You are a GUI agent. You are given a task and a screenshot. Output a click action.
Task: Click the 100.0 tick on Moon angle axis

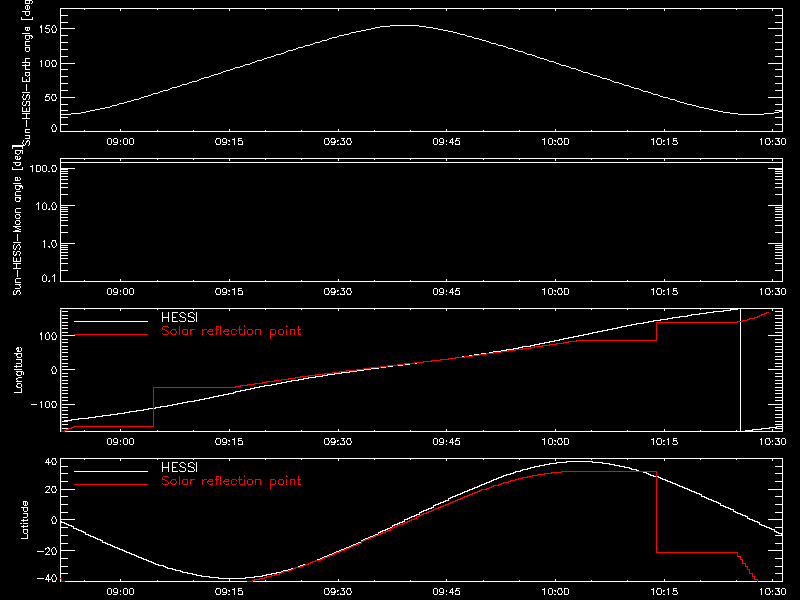pos(43,169)
